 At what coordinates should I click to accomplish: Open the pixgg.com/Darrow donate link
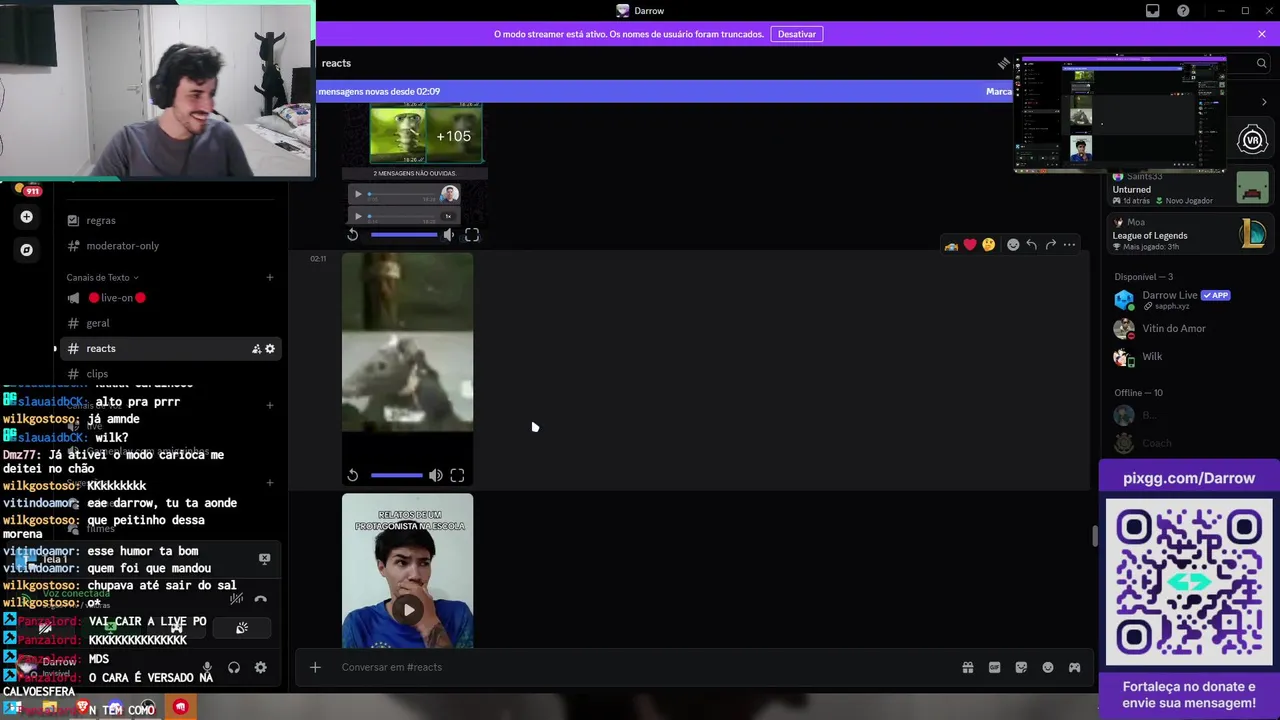[x=1189, y=478]
